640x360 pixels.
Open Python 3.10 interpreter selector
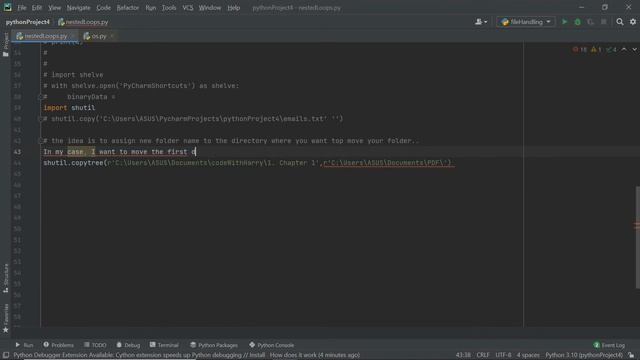point(584,356)
